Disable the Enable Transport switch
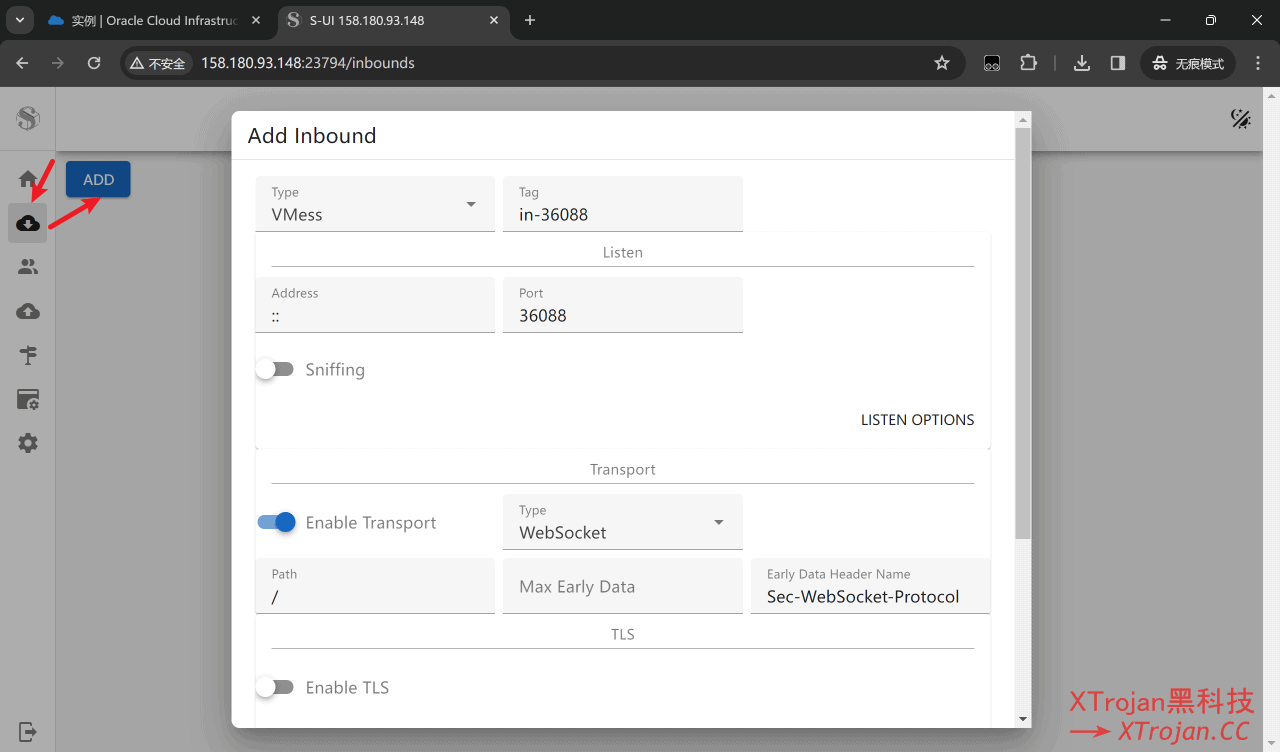Image resolution: width=1280 pixels, height=752 pixels. (x=276, y=522)
